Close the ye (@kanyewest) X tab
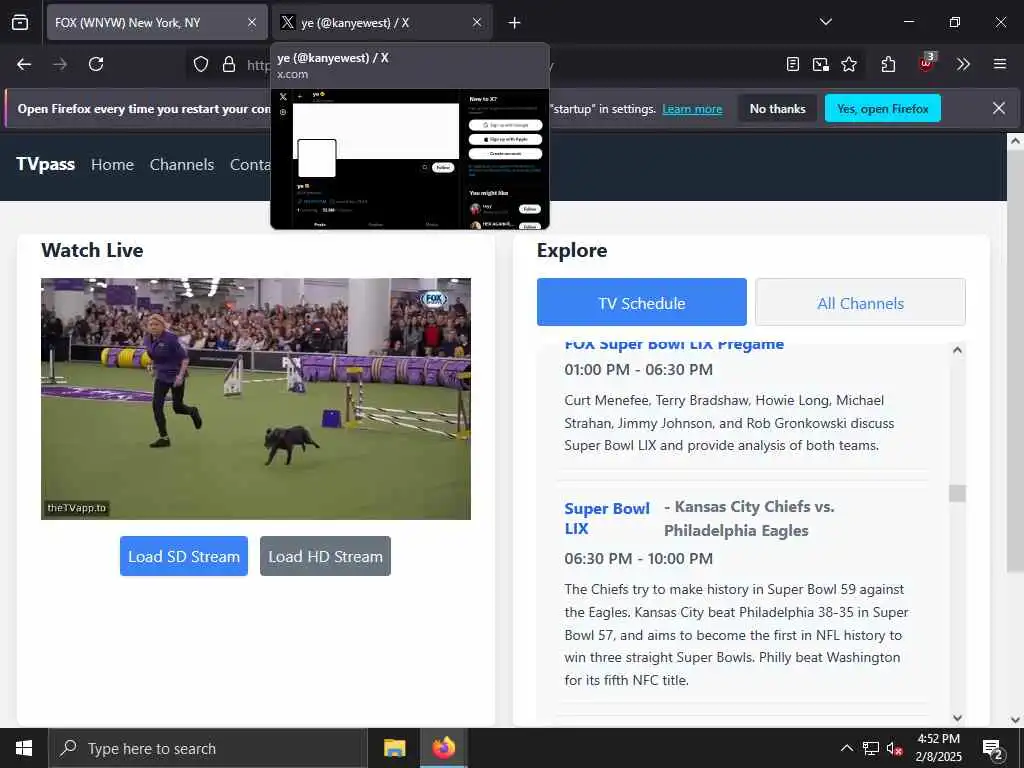Image resolution: width=1024 pixels, height=768 pixels. 477,22
